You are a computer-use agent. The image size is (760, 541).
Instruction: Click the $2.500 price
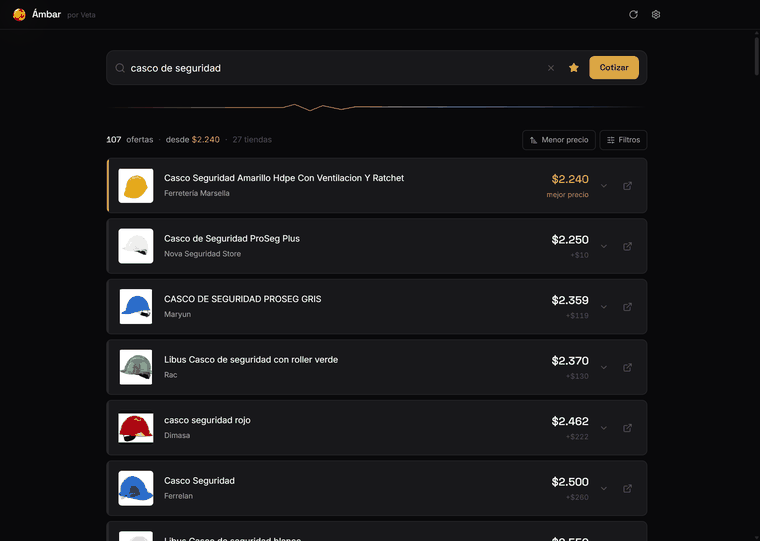[x=570, y=482]
